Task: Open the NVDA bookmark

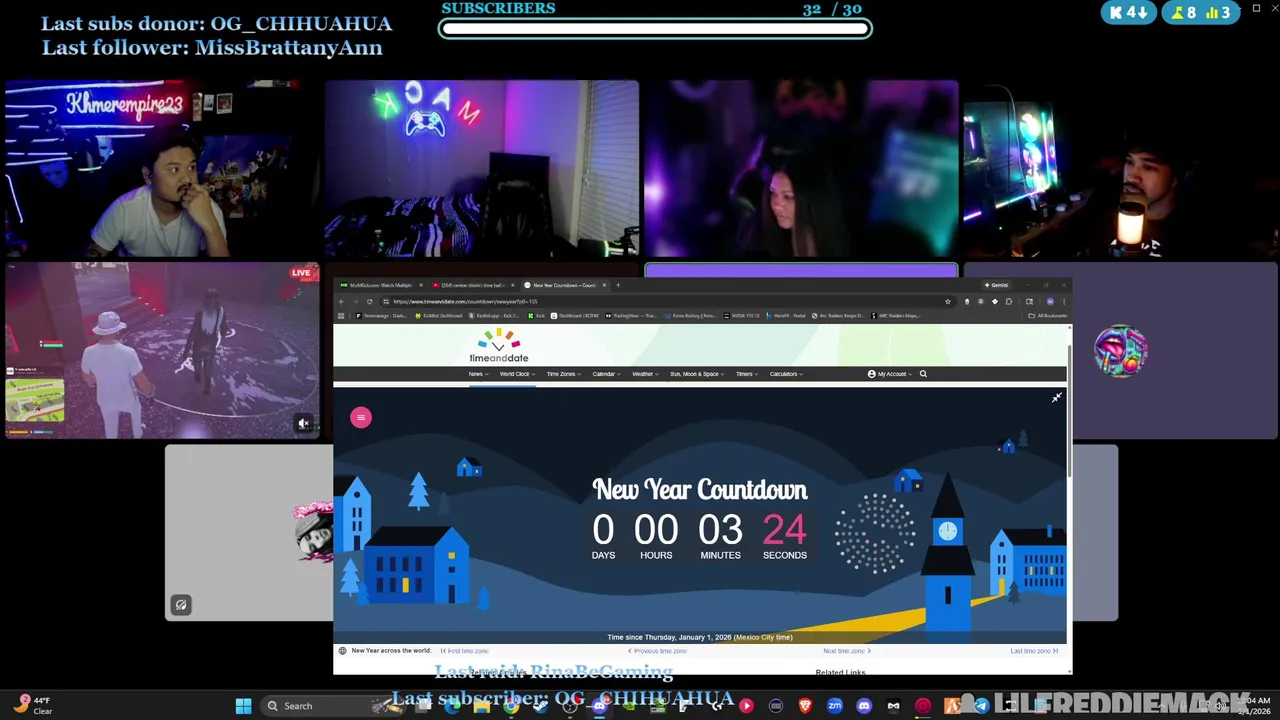Action: tap(743, 316)
